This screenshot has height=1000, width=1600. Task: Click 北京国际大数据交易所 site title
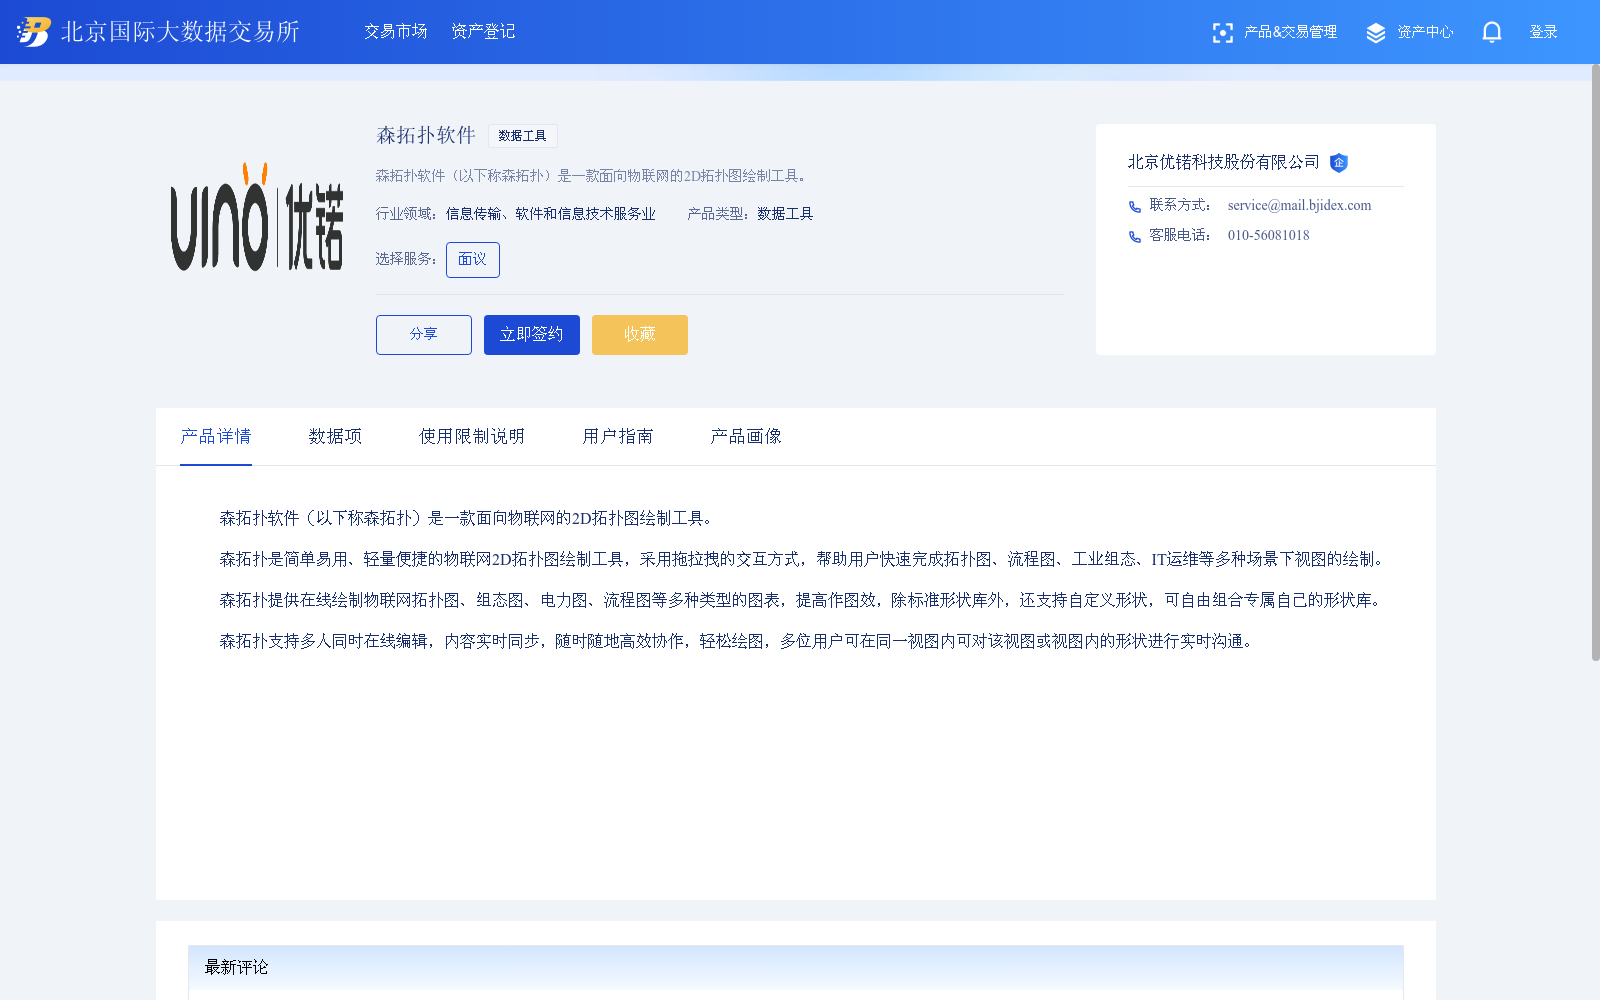180,32
